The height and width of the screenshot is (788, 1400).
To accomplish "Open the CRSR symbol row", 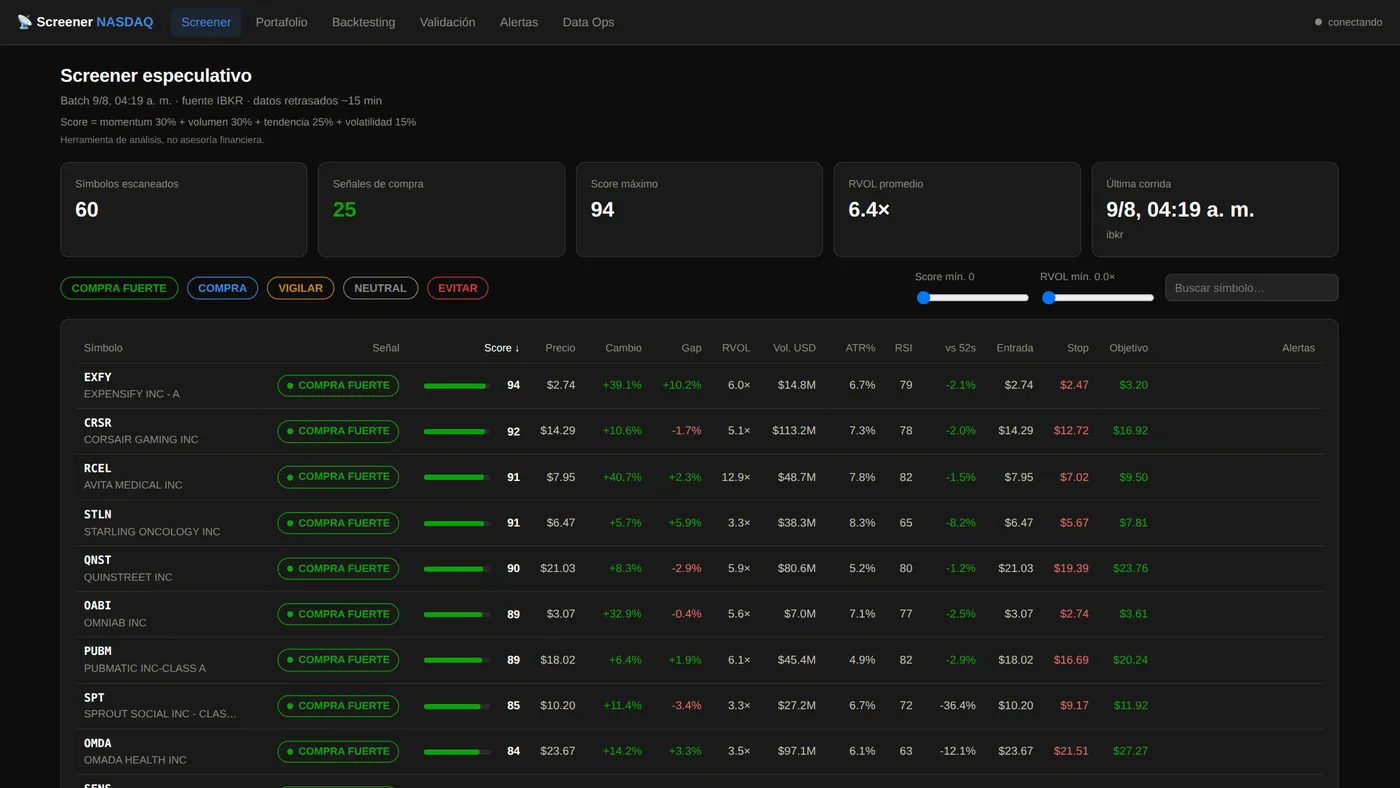I will [x=699, y=431].
